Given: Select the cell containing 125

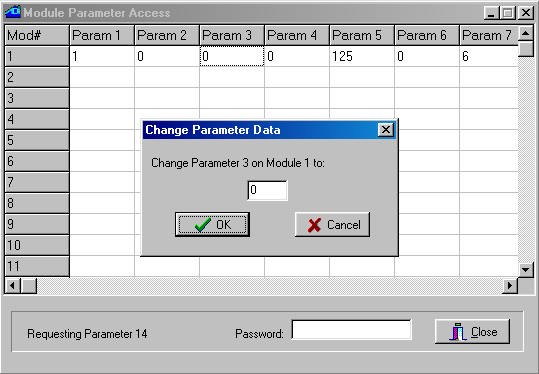Looking at the screenshot, I should point(362,56).
